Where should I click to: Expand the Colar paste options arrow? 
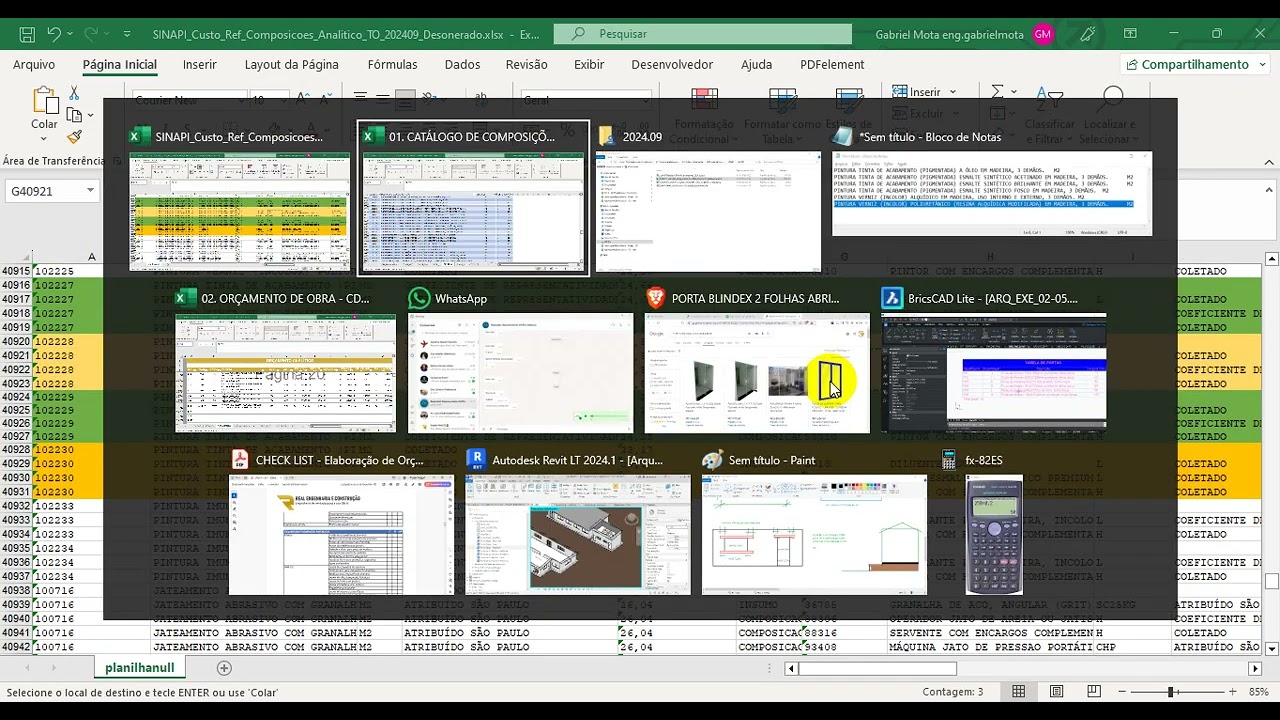coord(45,139)
